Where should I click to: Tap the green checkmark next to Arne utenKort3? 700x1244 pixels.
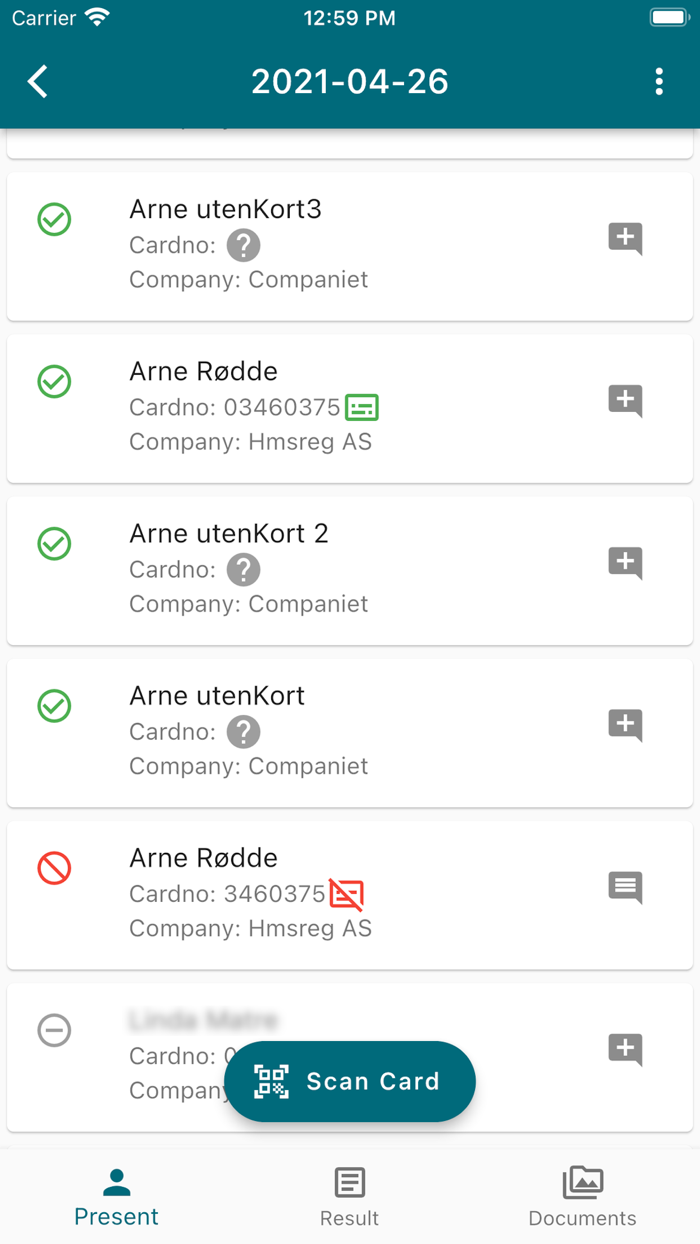(54, 219)
